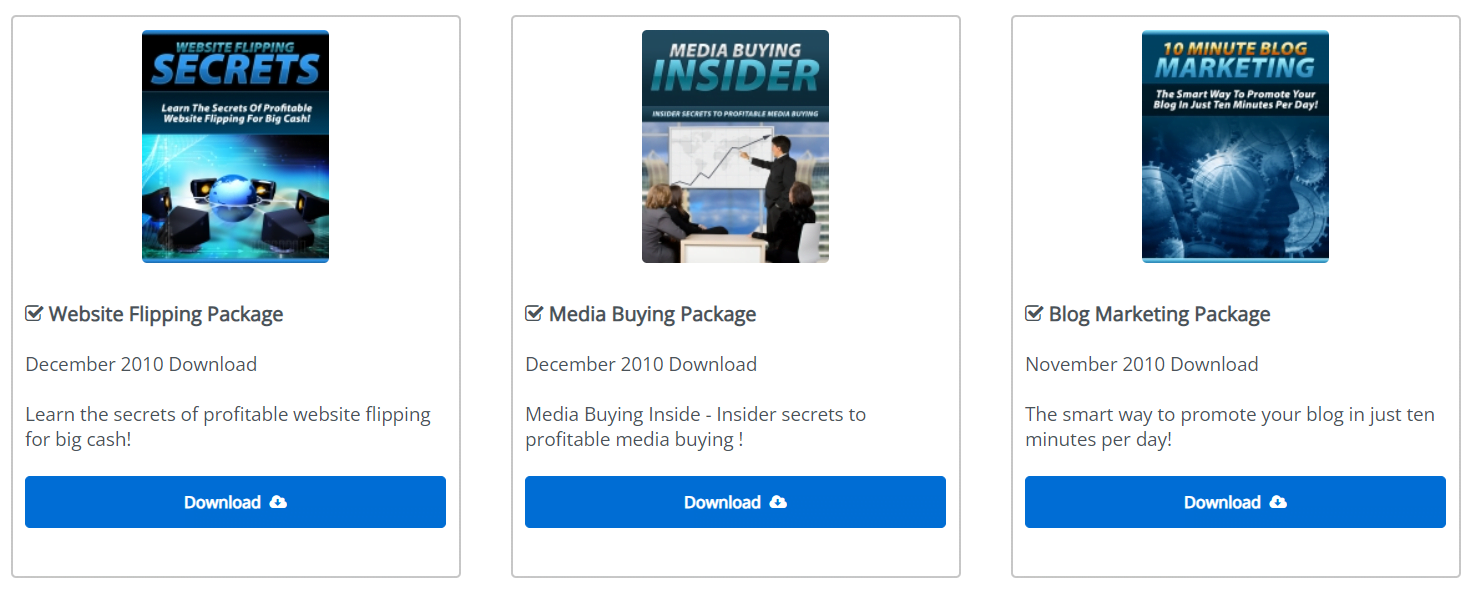Screen dimensions: 1470x594
Task: Open the Media Buying Insider cover image
Action: tap(735, 146)
